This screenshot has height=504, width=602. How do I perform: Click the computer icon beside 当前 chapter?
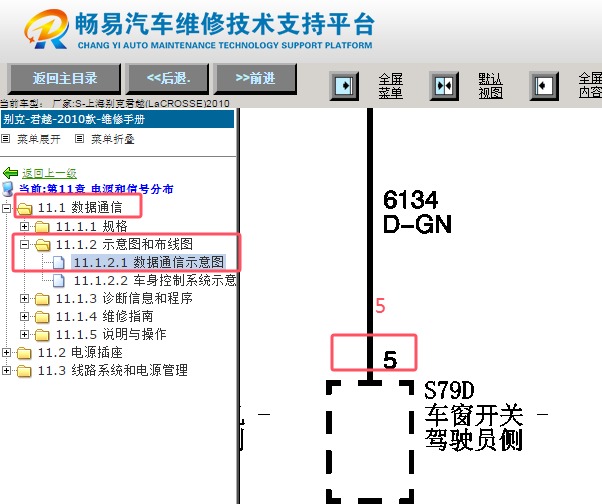(8, 188)
